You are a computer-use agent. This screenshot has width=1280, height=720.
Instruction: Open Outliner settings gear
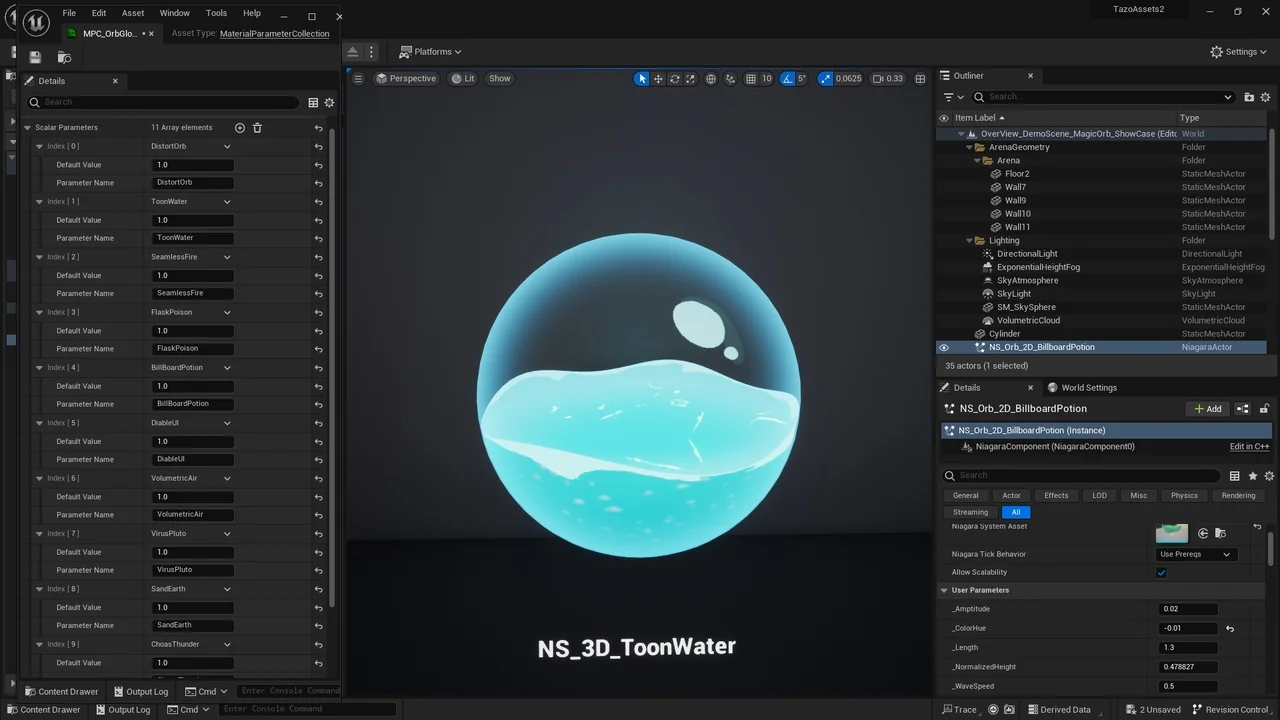1265,96
